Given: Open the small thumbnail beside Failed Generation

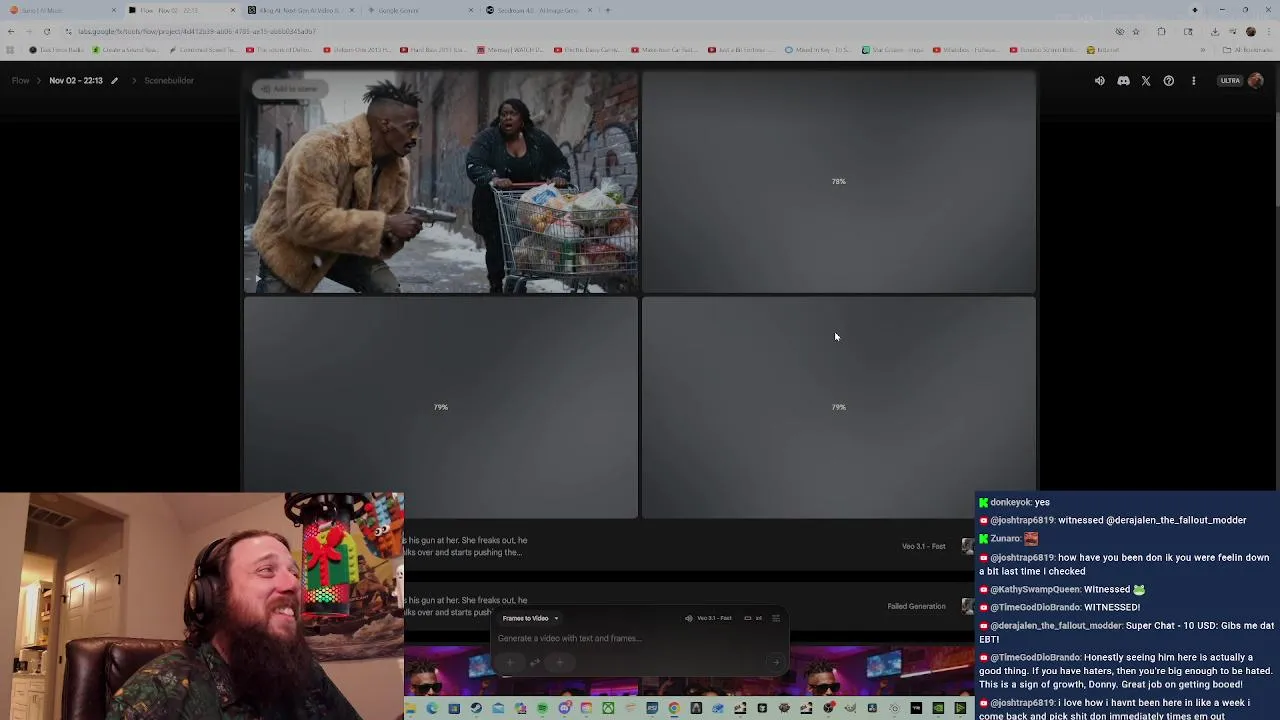Looking at the screenshot, I should pos(967,606).
